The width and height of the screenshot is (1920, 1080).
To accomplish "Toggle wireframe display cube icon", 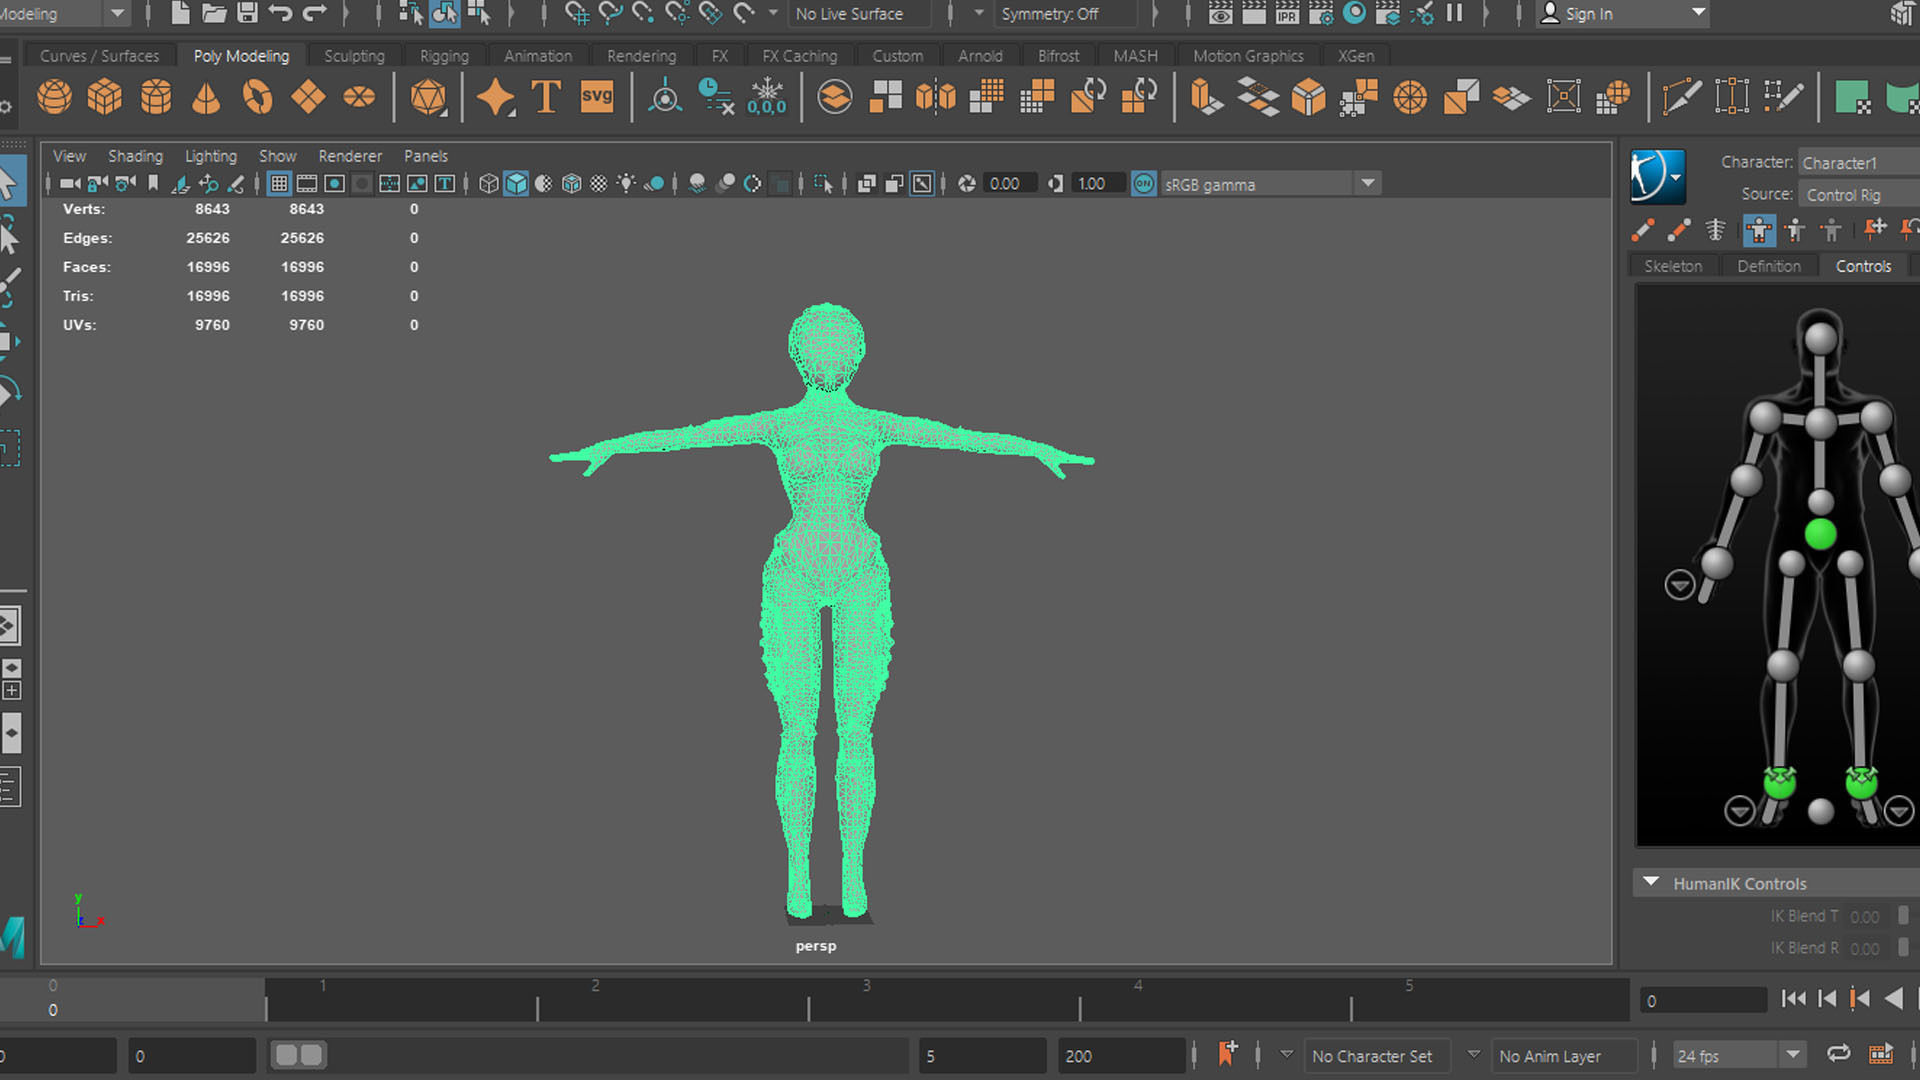I will click(x=488, y=184).
